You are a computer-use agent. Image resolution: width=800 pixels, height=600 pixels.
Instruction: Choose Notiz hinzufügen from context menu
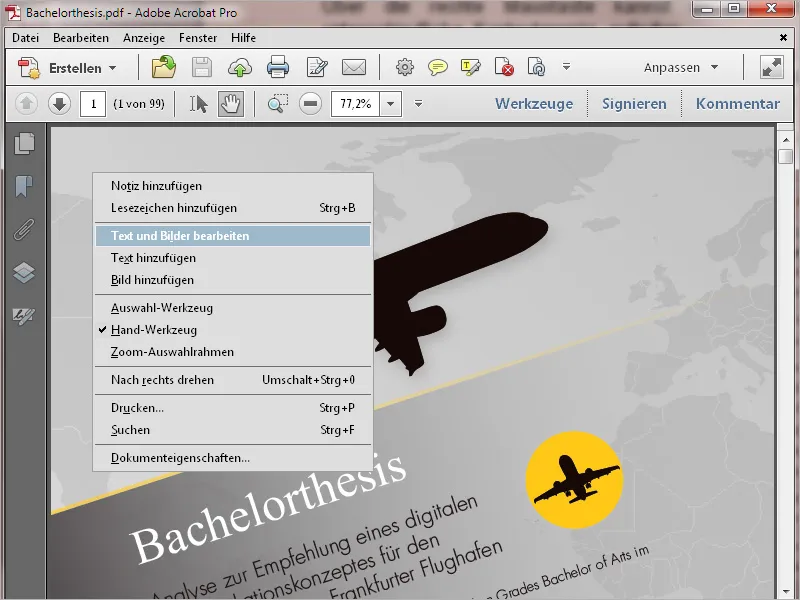click(233, 186)
